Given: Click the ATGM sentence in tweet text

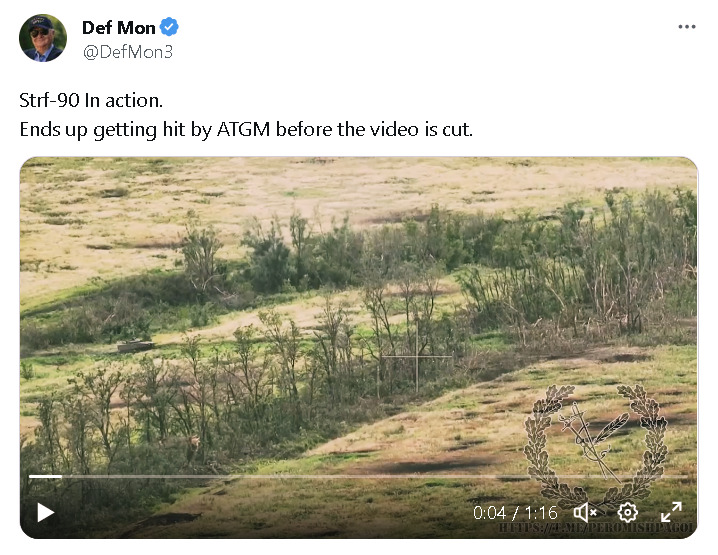Looking at the screenshot, I should pyautogui.click(x=246, y=130).
